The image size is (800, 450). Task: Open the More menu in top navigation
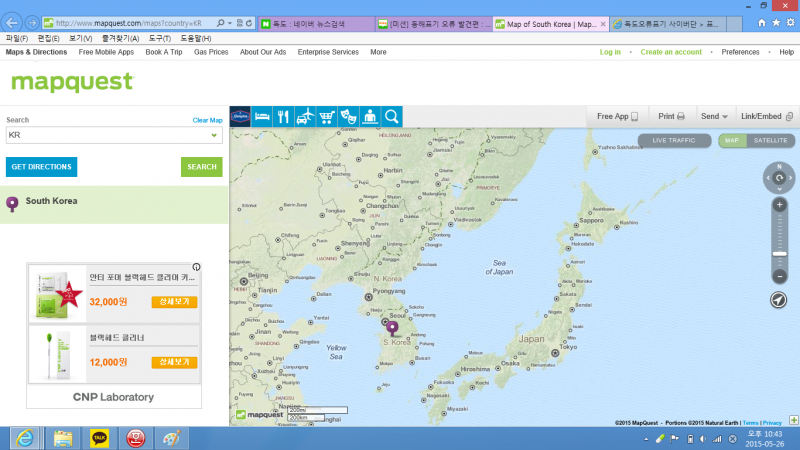coord(378,52)
